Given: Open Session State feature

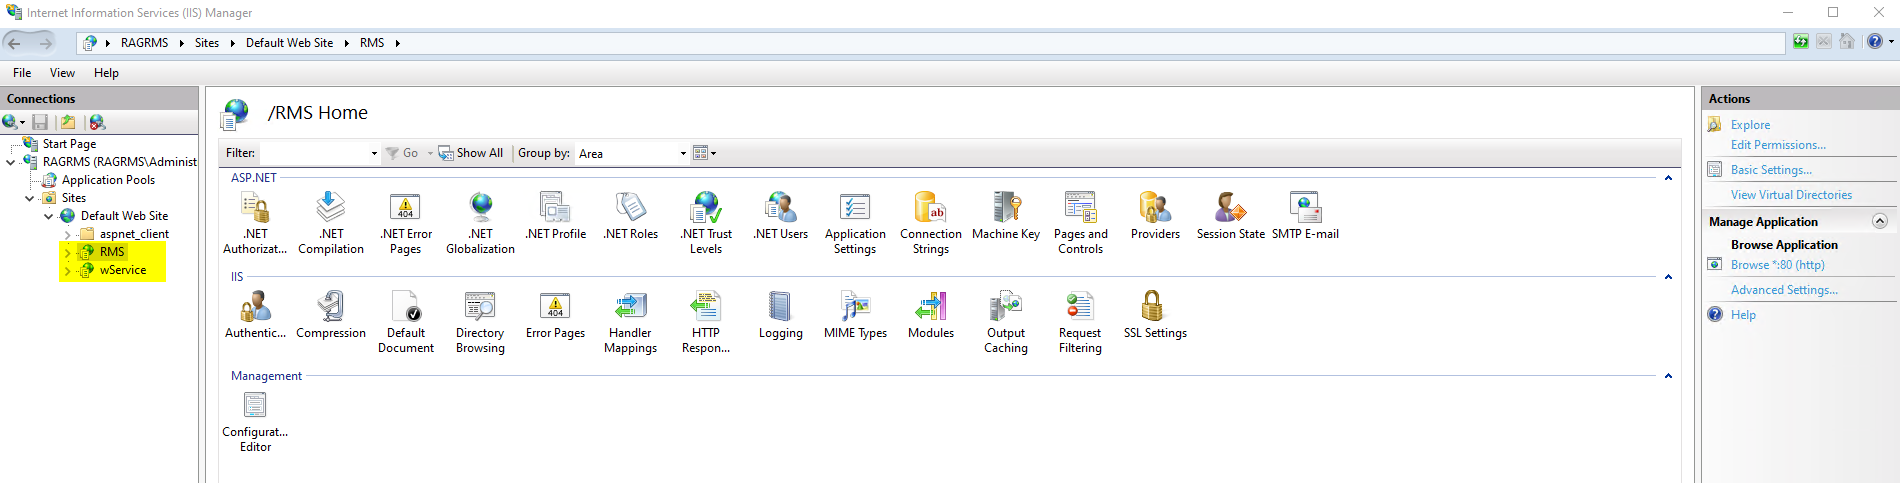Looking at the screenshot, I should 1231,216.
